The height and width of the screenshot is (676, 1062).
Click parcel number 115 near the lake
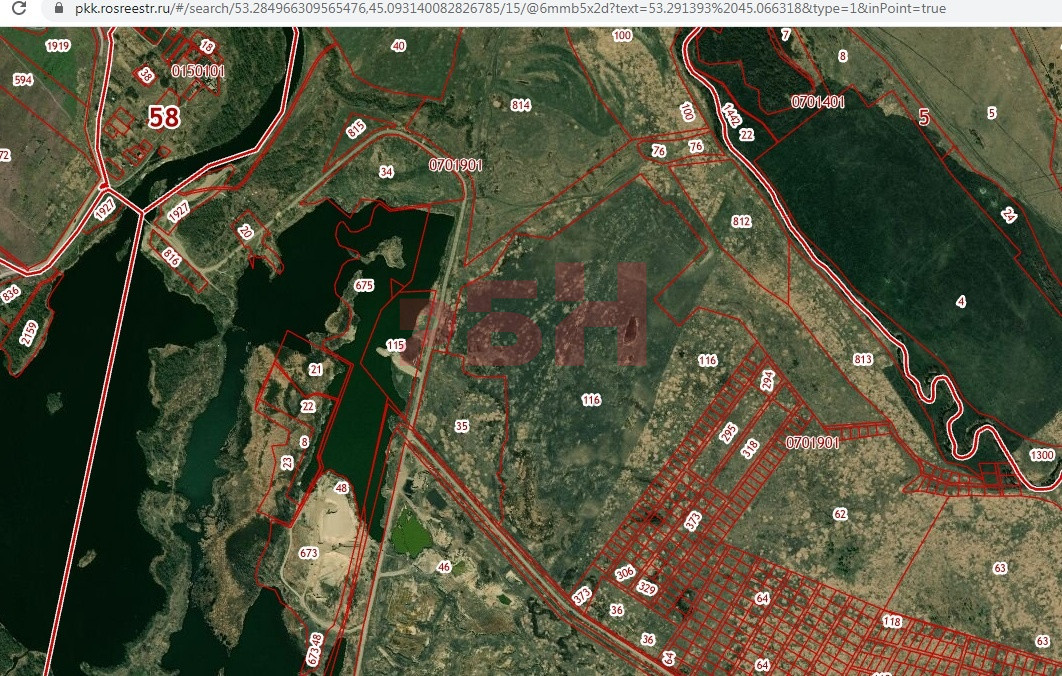click(x=395, y=346)
